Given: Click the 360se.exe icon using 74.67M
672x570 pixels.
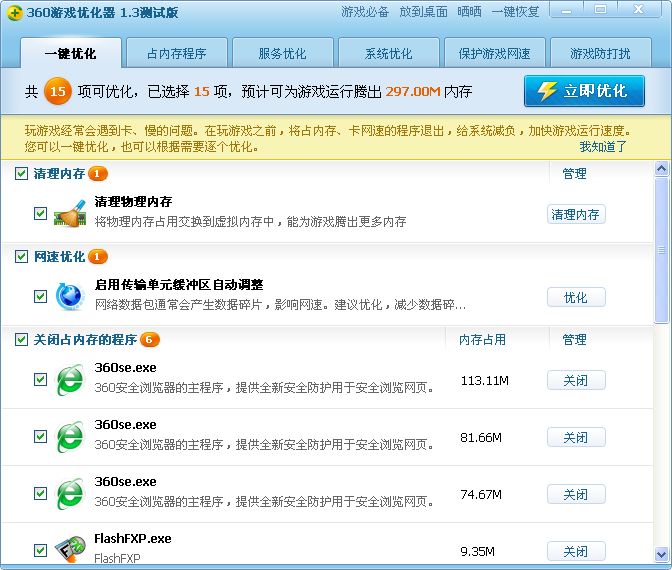Looking at the screenshot, I should (69, 494).
